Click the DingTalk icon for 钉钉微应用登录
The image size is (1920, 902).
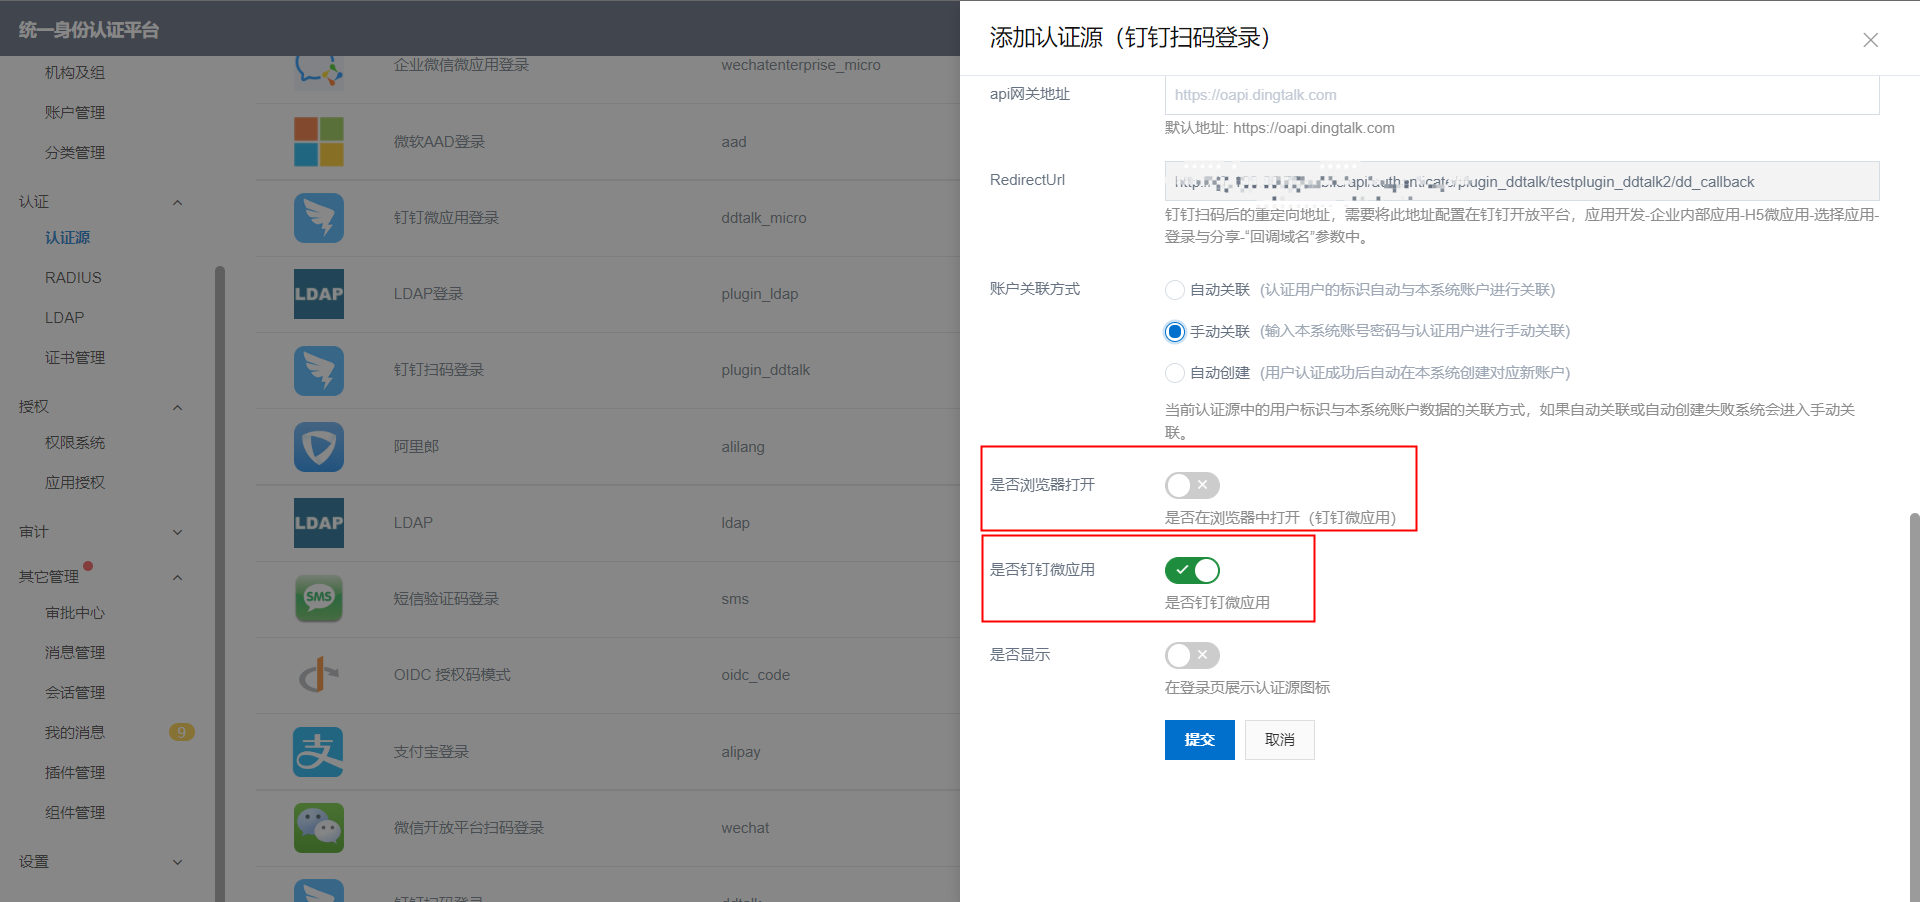click(319, 218)
